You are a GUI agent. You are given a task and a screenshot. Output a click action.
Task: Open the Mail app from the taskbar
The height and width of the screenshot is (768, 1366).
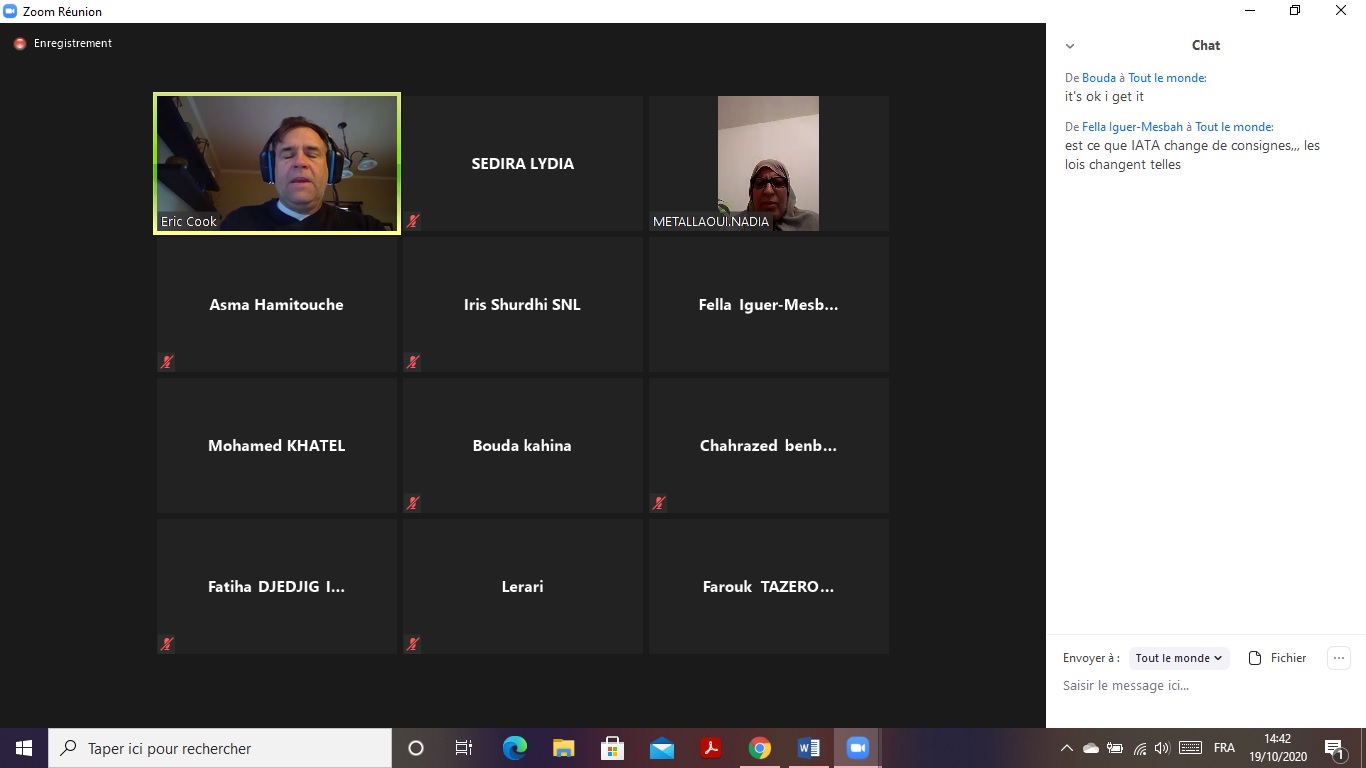pos(662,748)
